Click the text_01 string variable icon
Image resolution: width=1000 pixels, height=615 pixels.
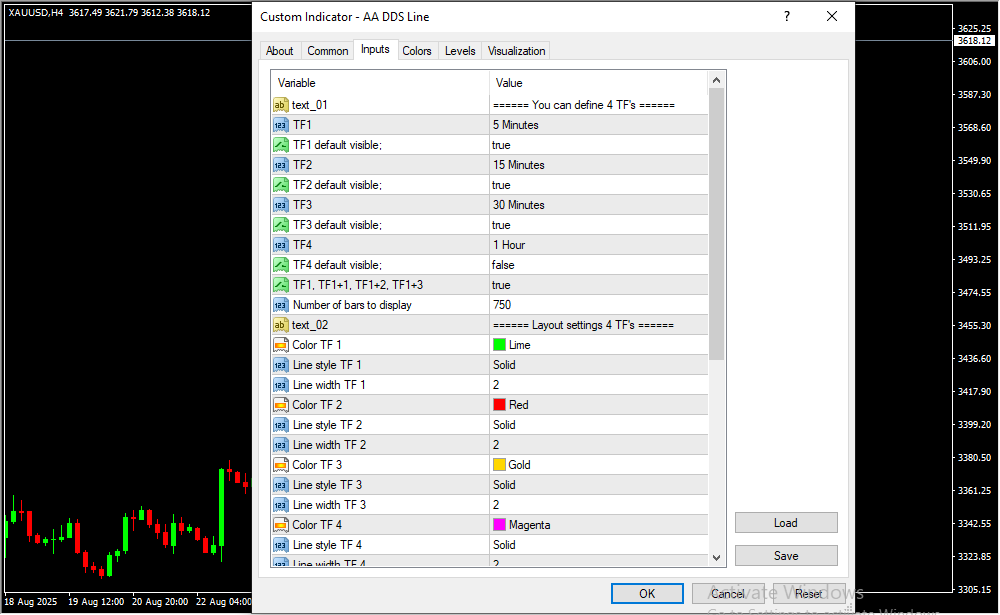pyautogui.click(x=280, y=105)
